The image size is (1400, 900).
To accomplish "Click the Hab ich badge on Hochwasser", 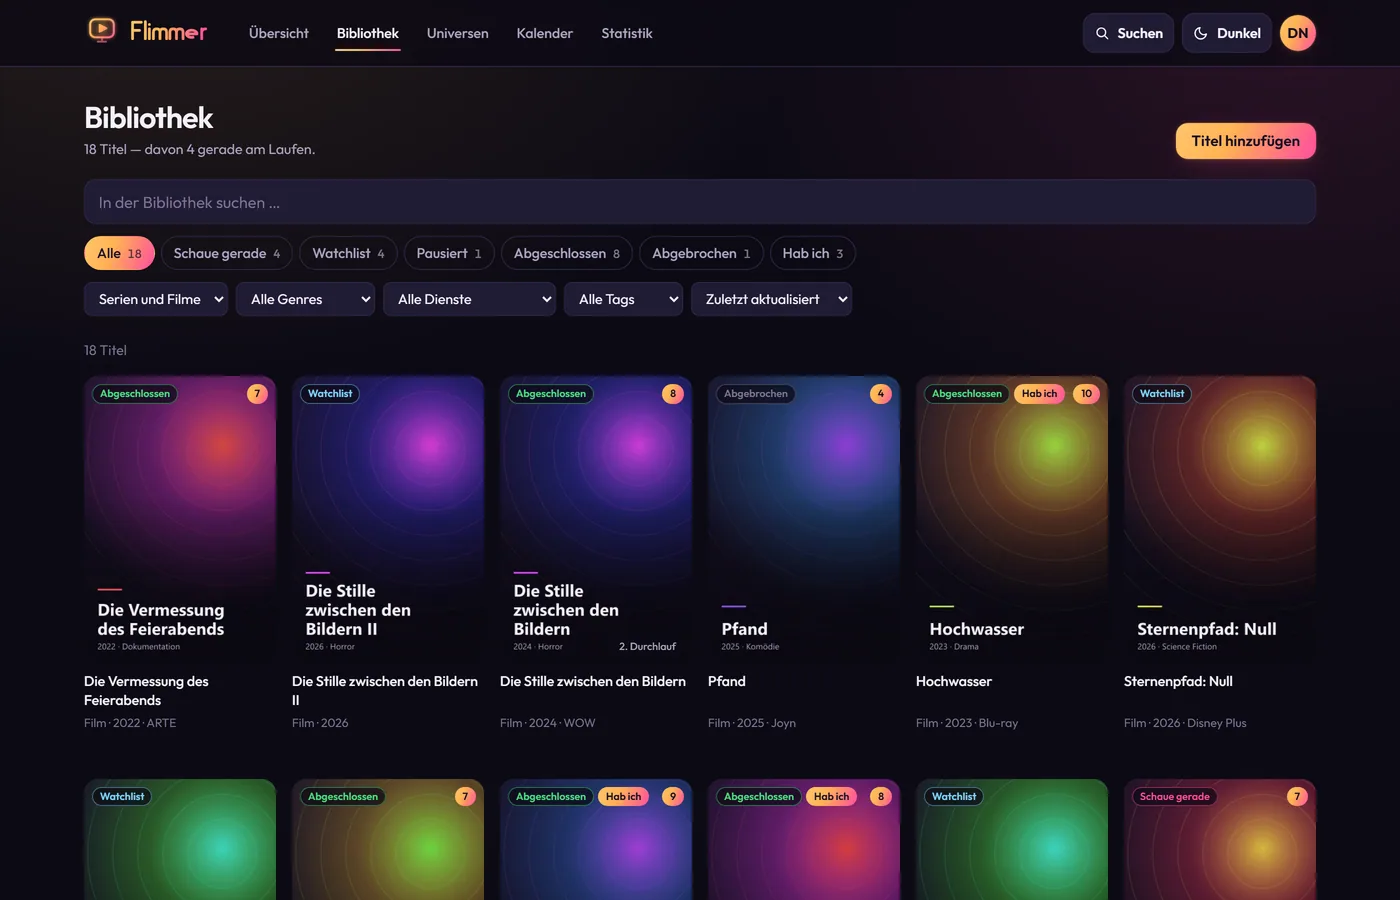I will 1039,394.
